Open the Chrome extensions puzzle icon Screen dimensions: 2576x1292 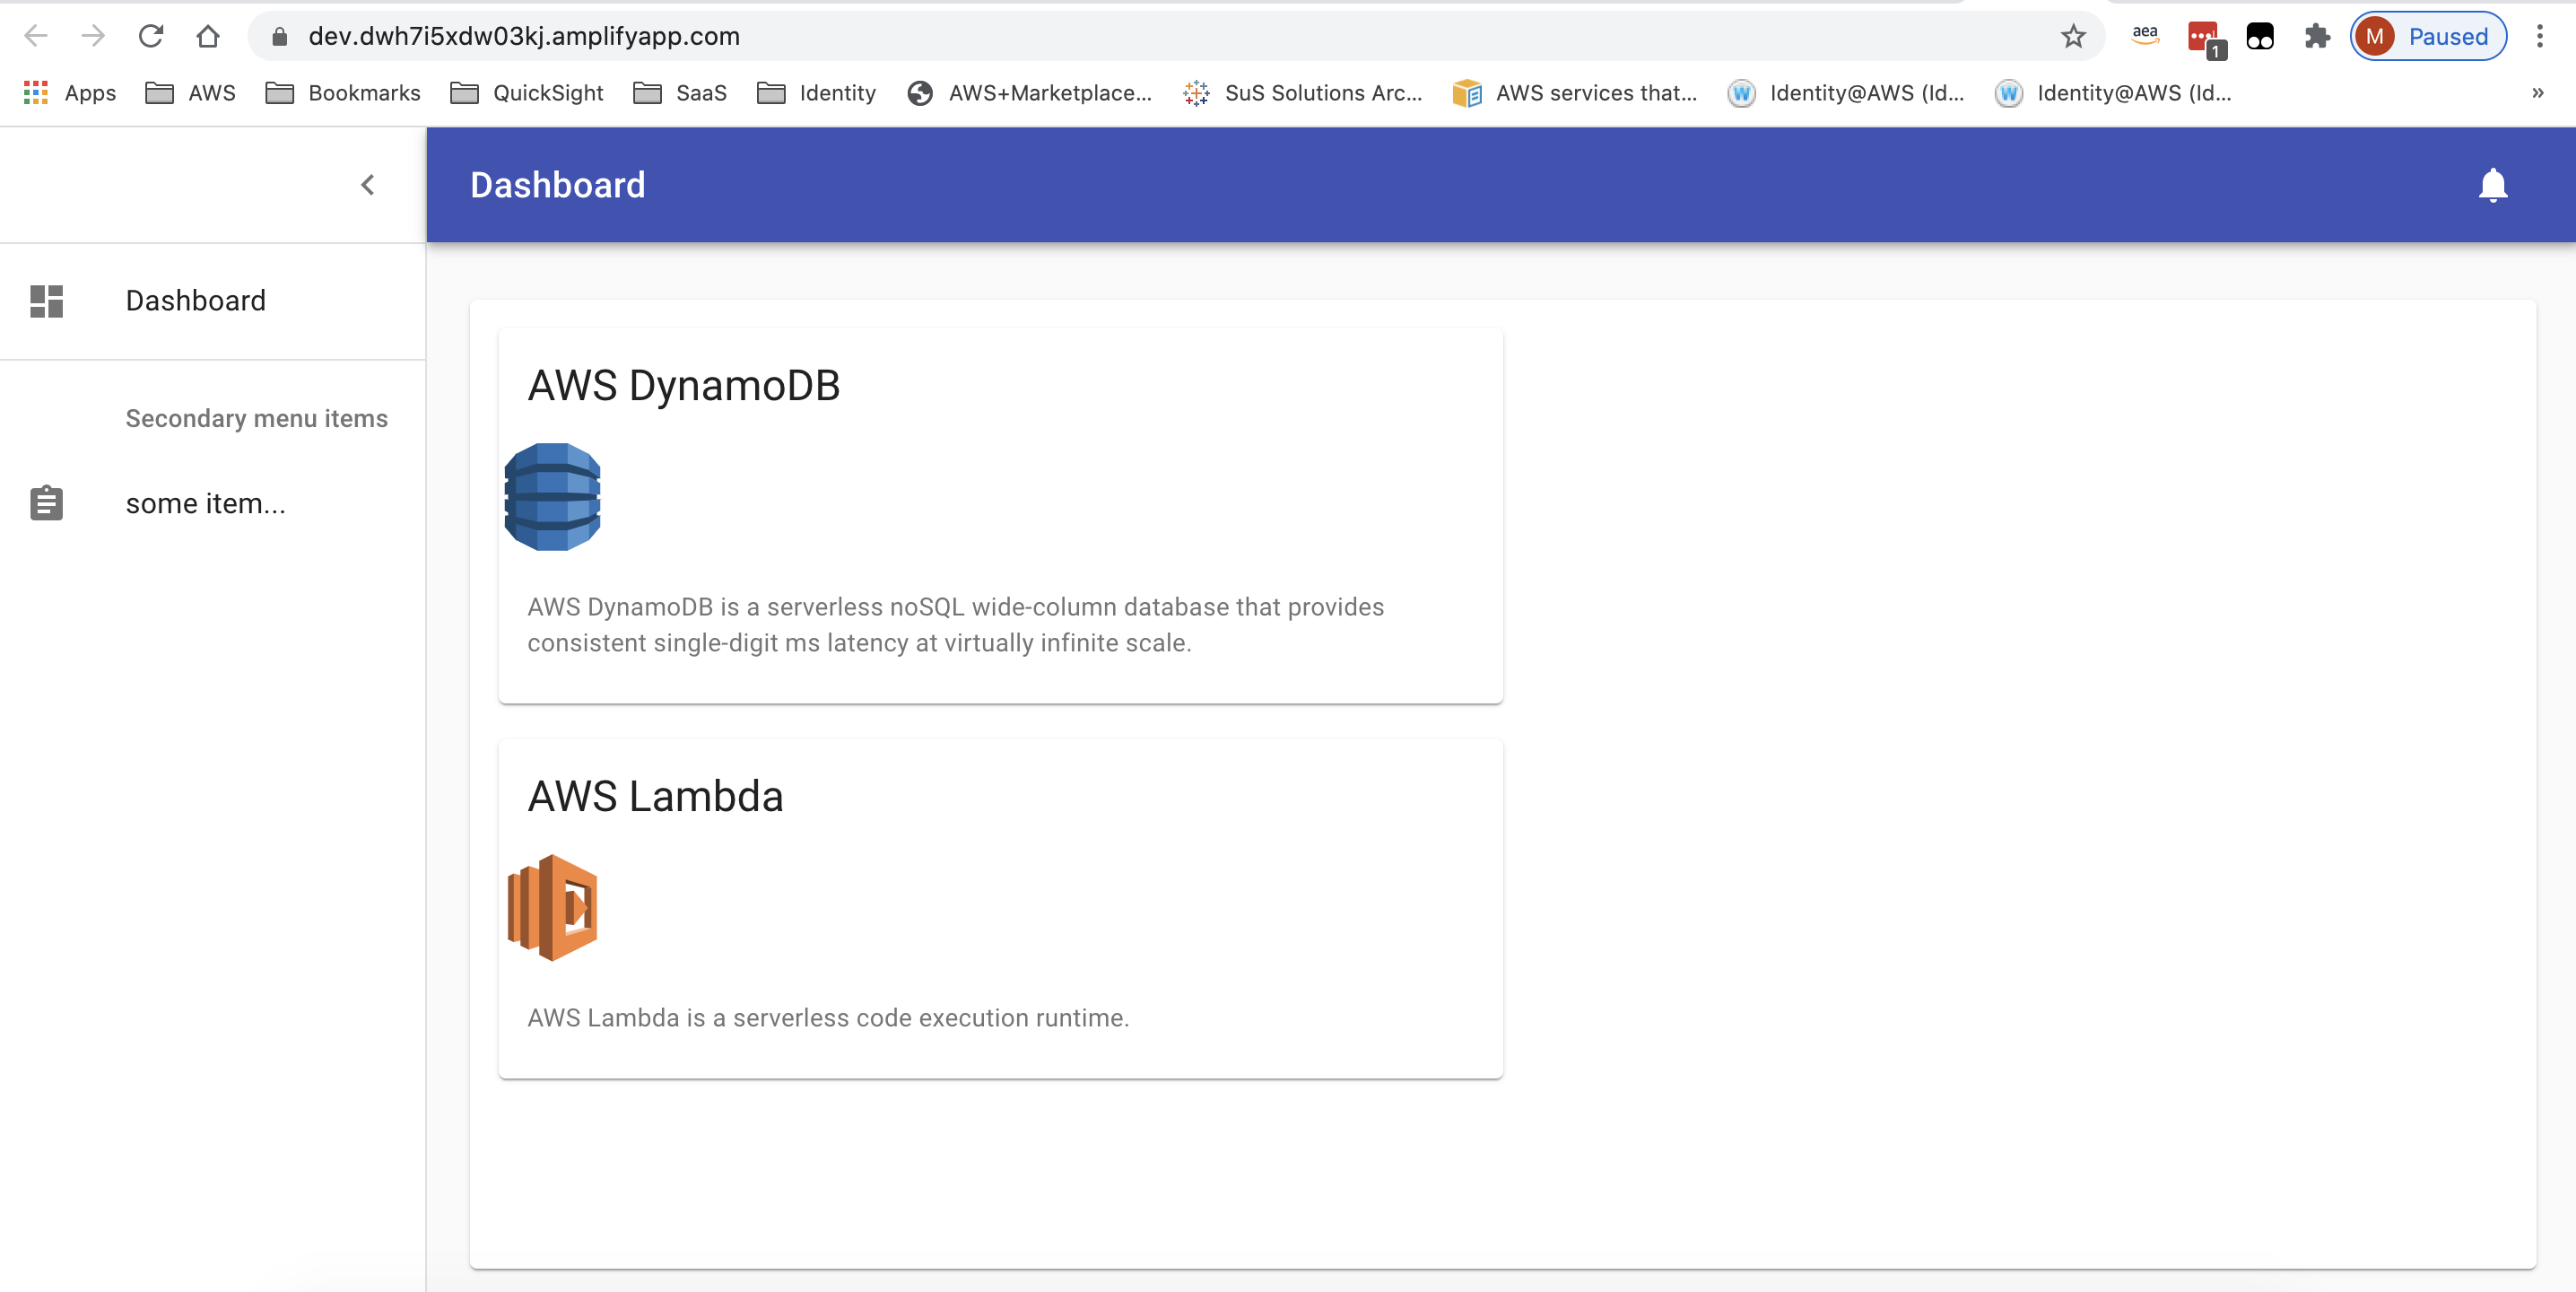(2317, 37)
